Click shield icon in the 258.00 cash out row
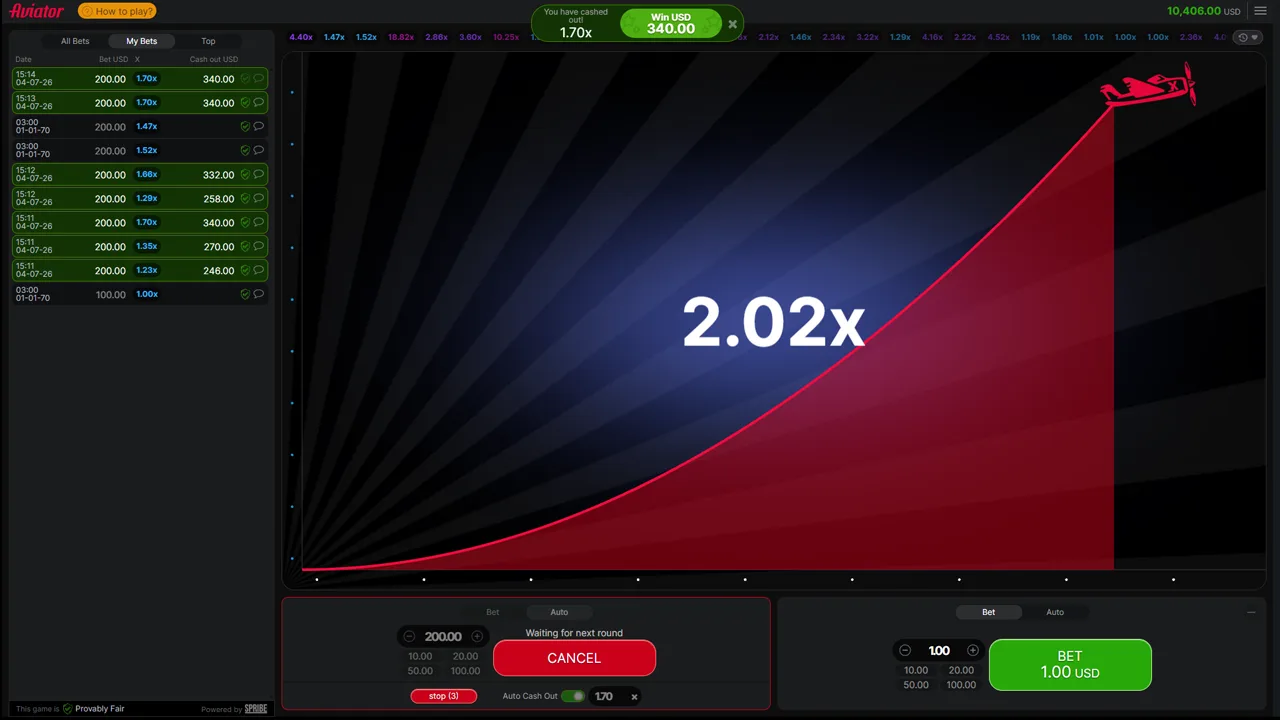Screen dimensions: 1280x720 tap(245, 198)
